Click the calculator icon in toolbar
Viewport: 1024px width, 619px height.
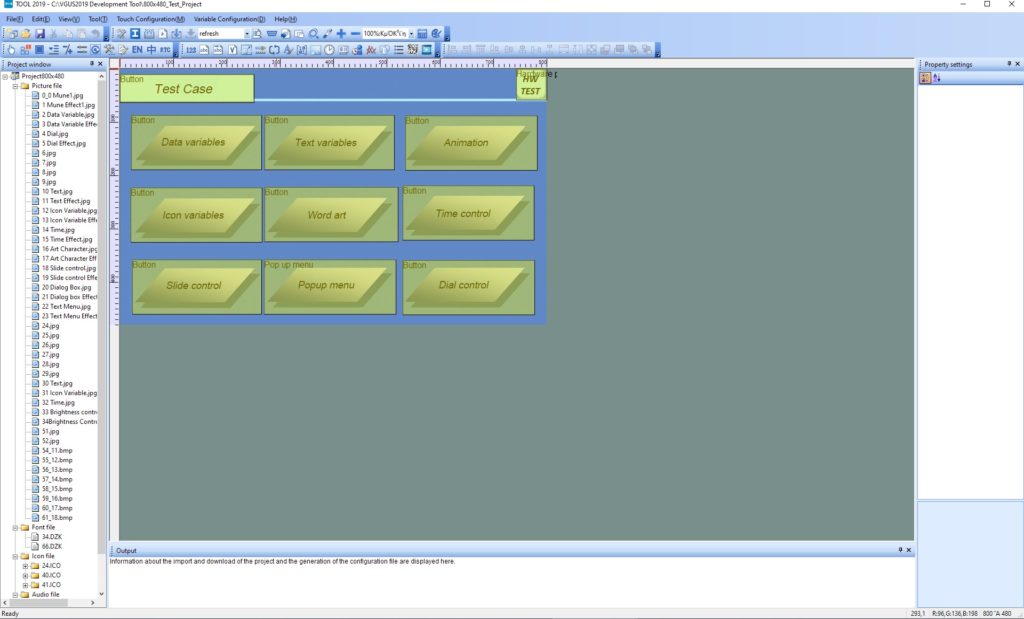pyautogui.click(x=423, y=34)
